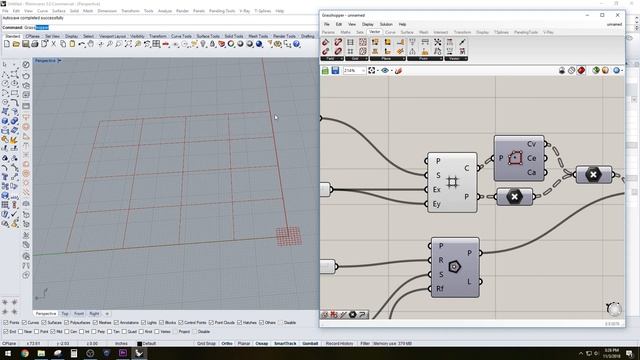Expand the Field panel dropdown in Grasshopper ribbon
Screen dimensions: 640x360
[332, 59]
